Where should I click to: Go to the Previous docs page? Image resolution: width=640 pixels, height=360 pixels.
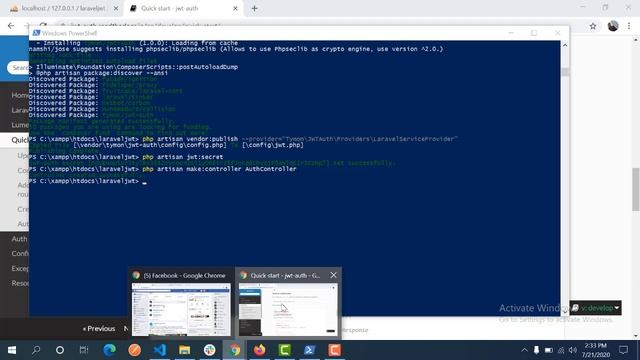pyautogui.click(x=99, y=329)
